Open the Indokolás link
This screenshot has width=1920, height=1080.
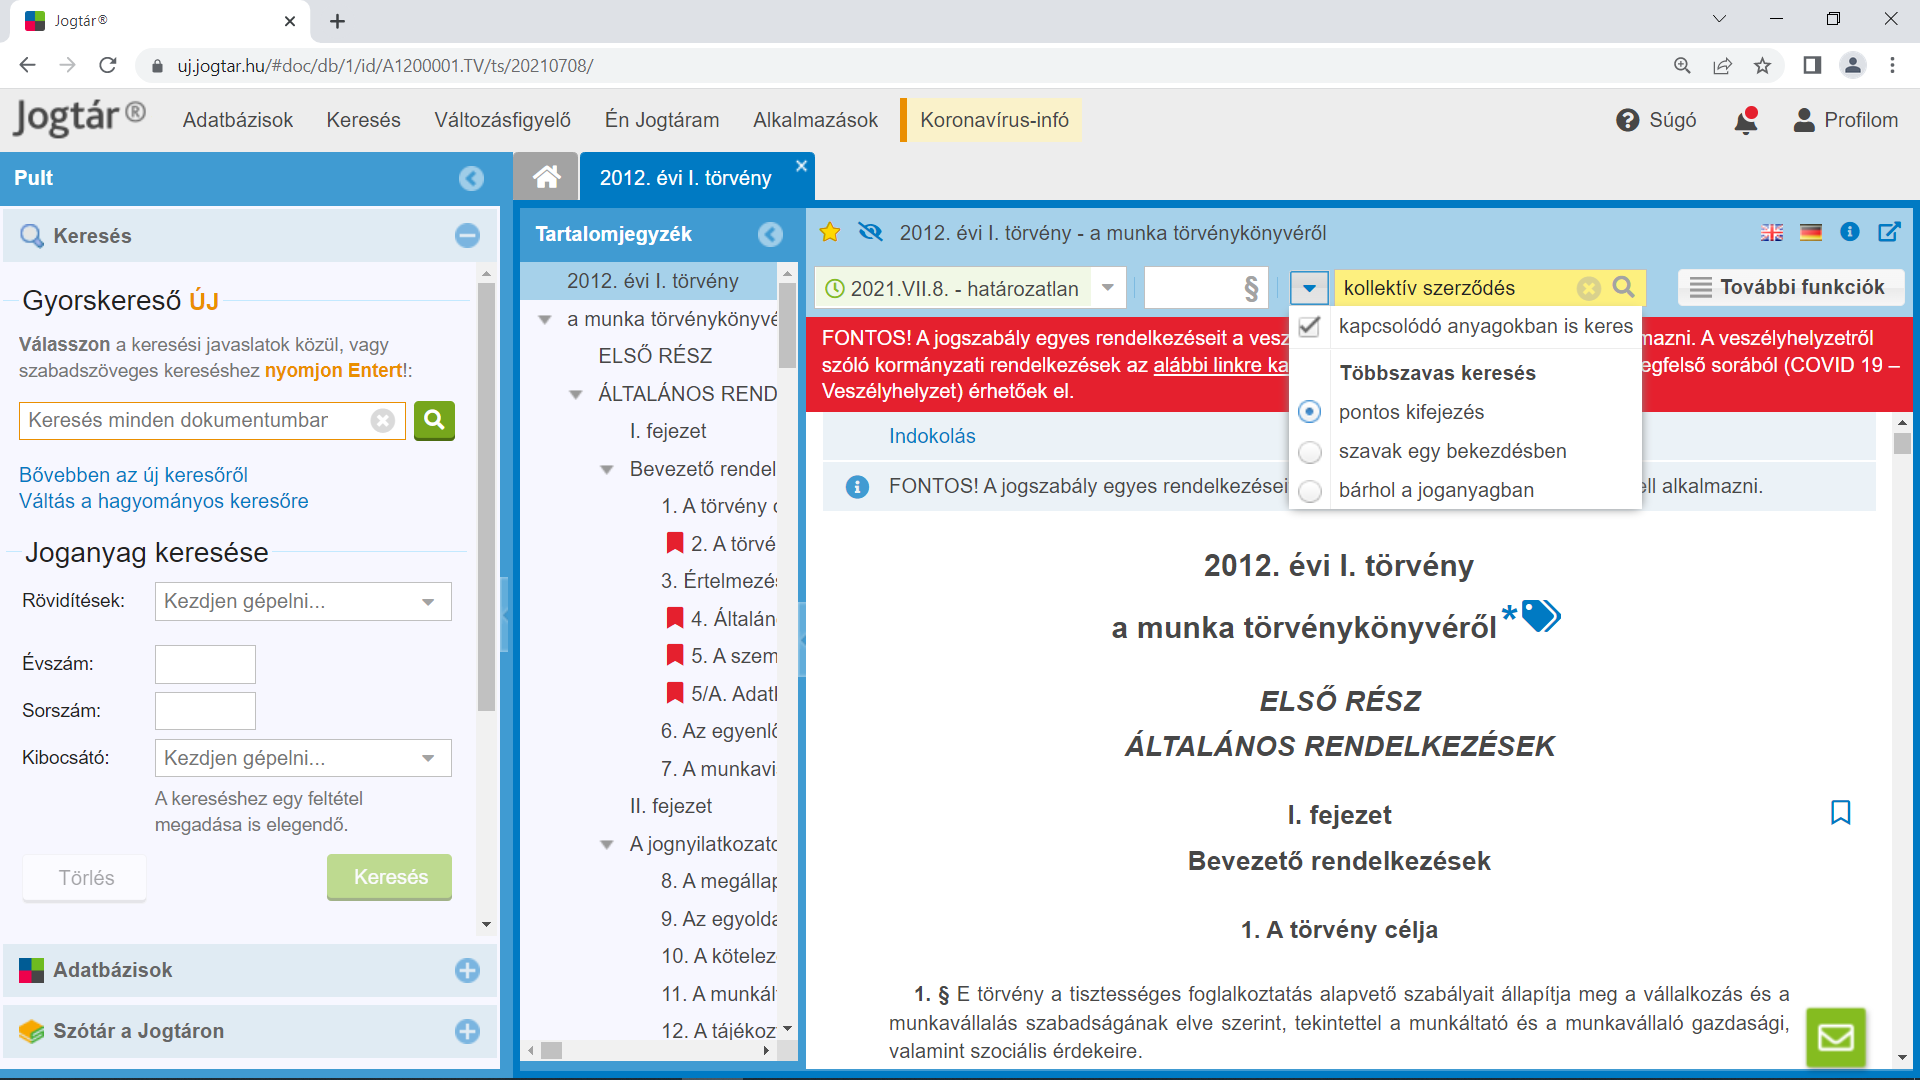(x=932, y=436)
